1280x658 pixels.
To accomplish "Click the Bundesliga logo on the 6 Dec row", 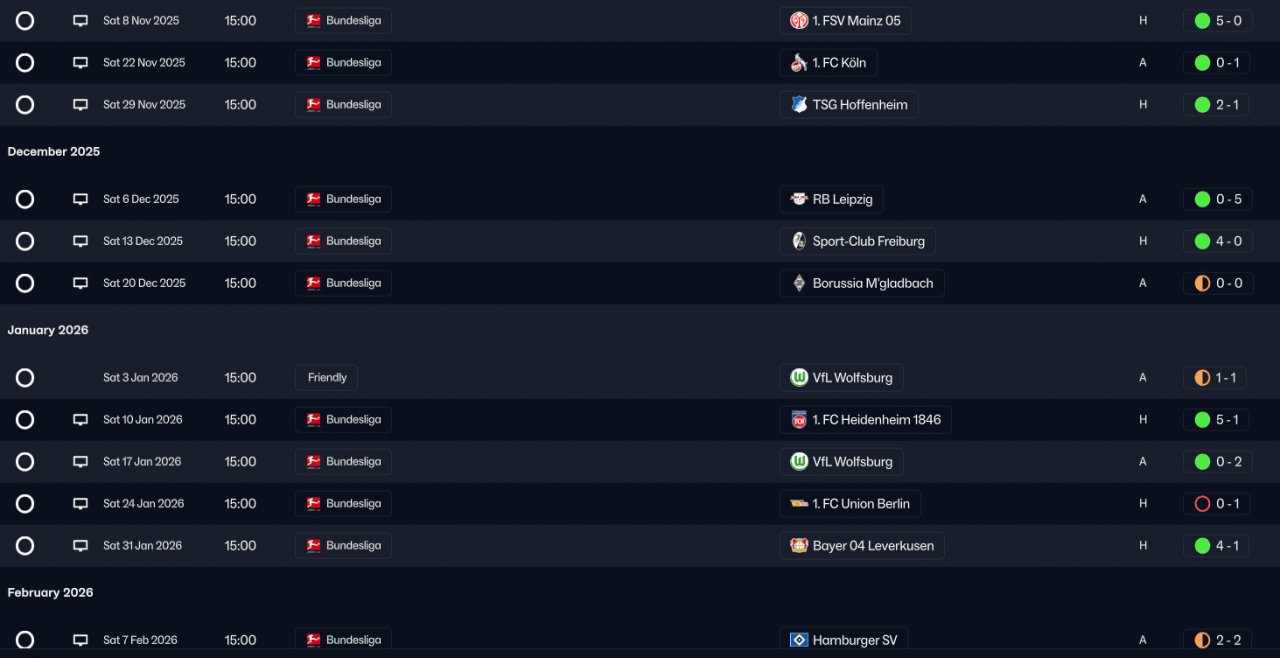I will pos(313,199).
